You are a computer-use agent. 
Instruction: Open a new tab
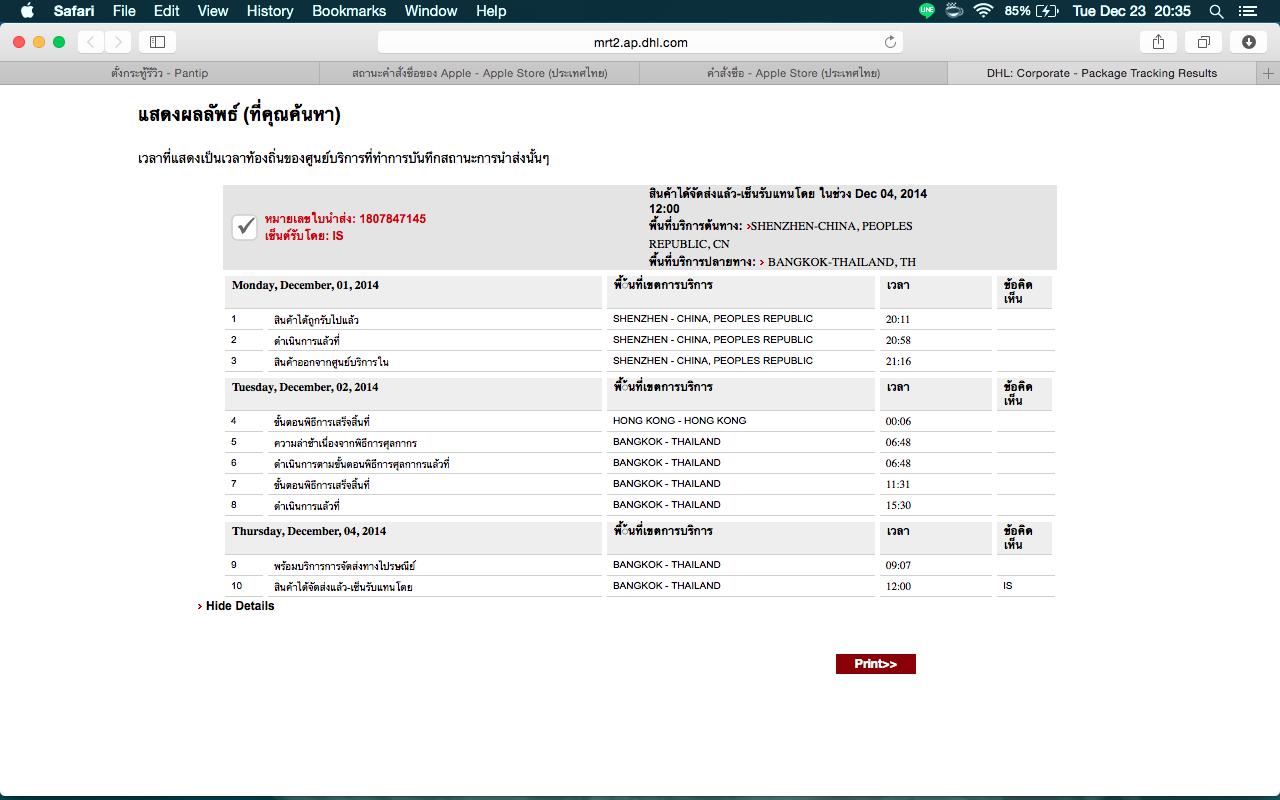1269,73
